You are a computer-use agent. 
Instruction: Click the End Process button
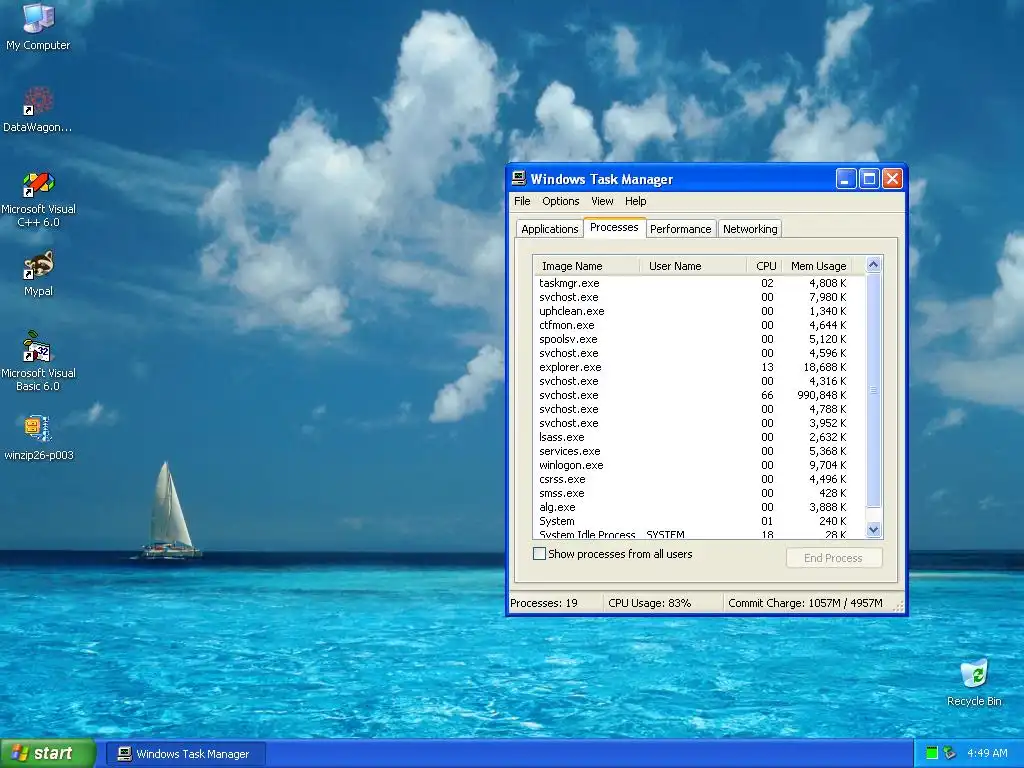[833, 558]
